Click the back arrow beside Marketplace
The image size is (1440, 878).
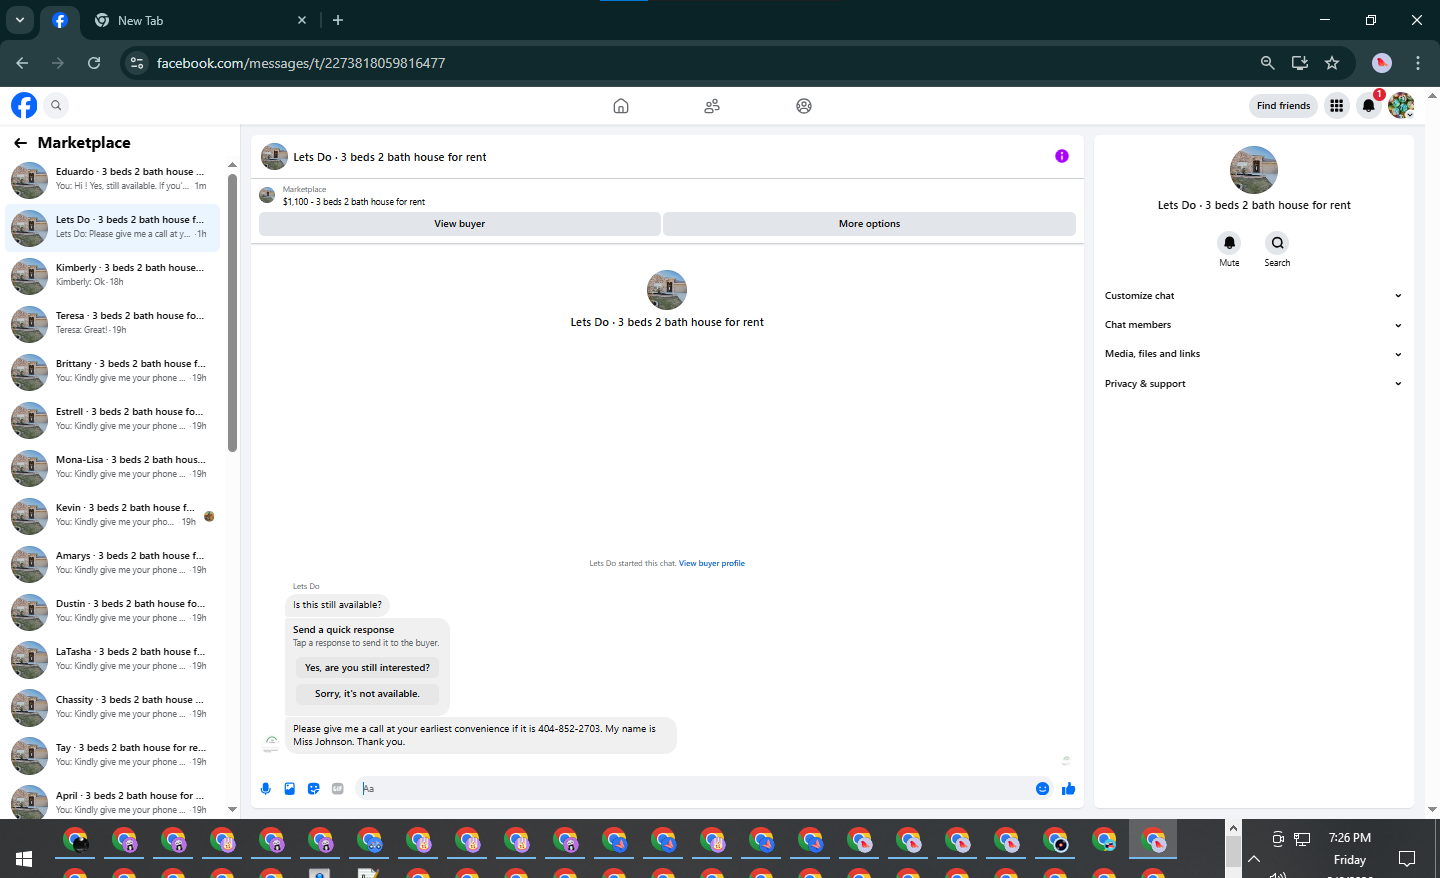coord(20,143)
